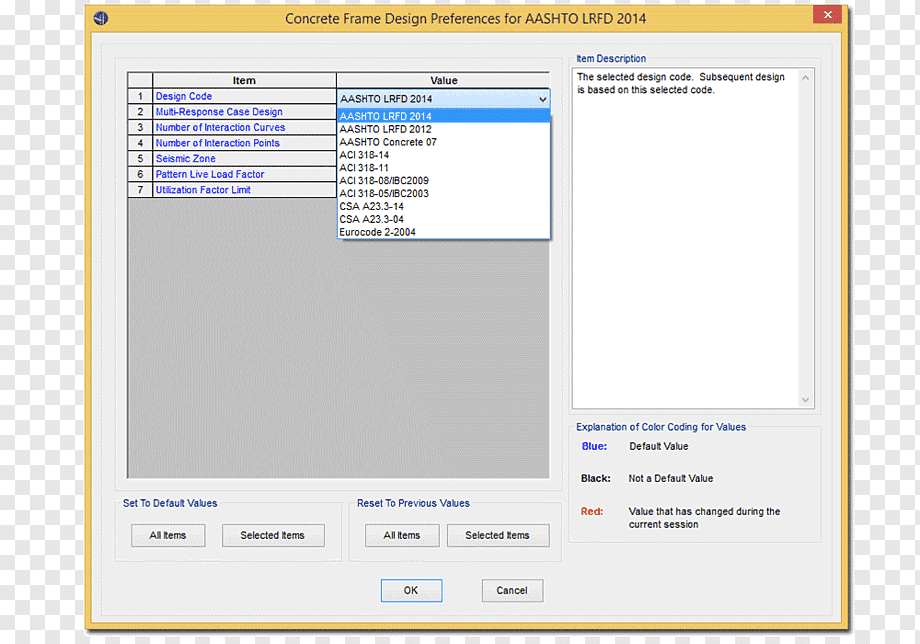
Task: Click All Items under Reset To Previous Values
Action: [402, 535]
